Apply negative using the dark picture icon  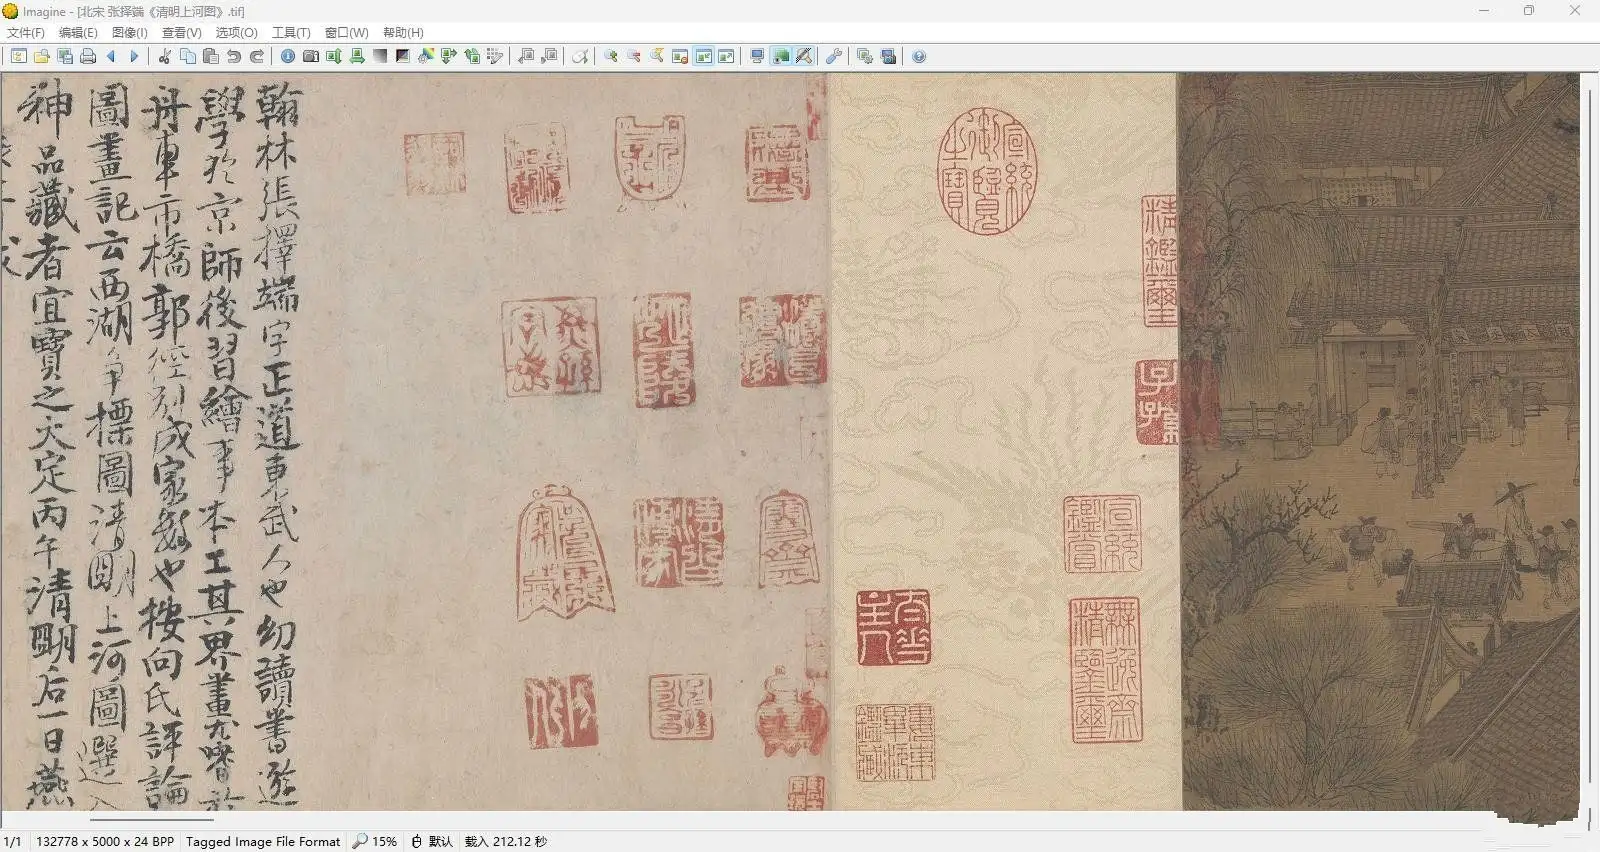[403, 56]
